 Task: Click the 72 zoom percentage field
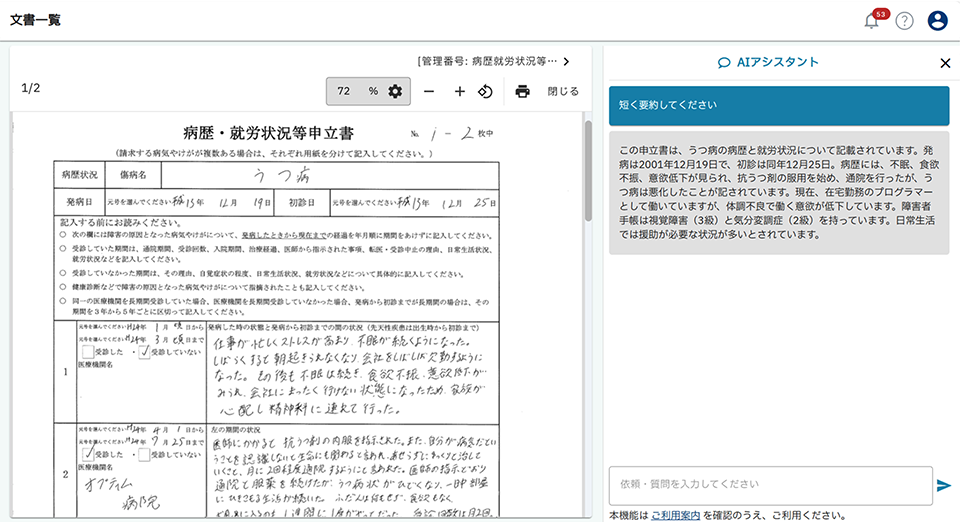click(x=345, y=91)
